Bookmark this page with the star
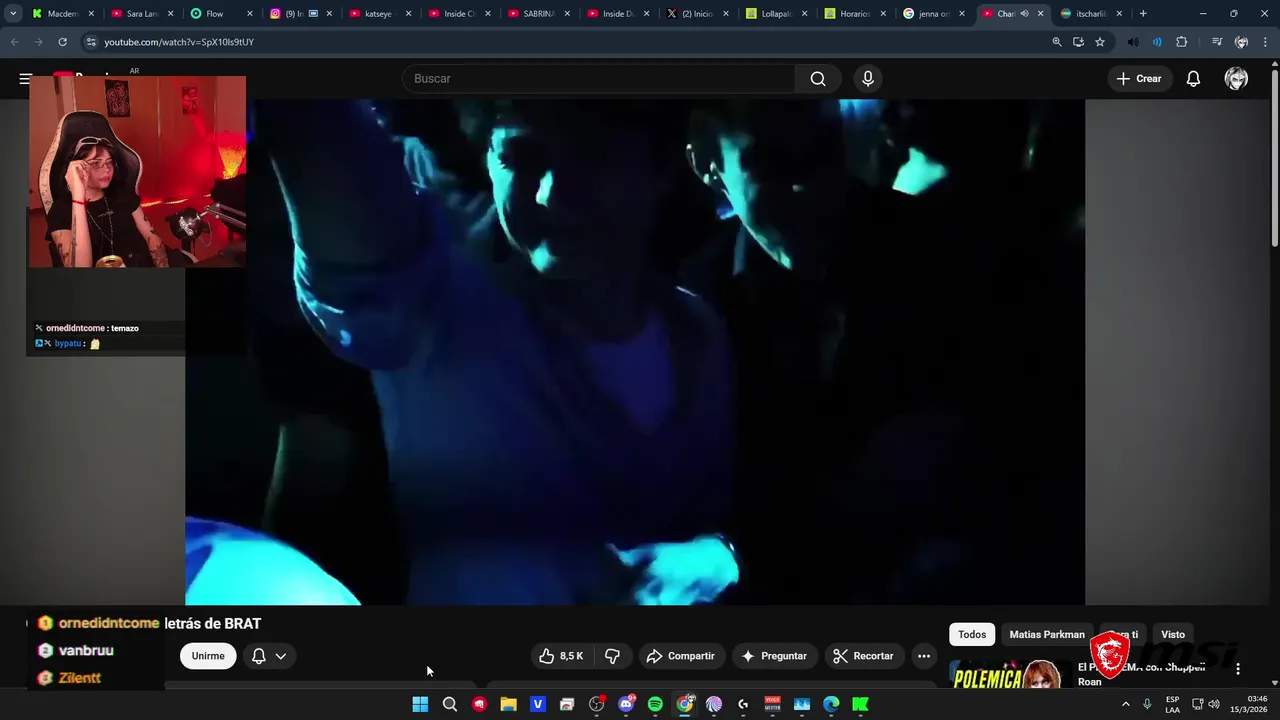 pos(1100,42)
